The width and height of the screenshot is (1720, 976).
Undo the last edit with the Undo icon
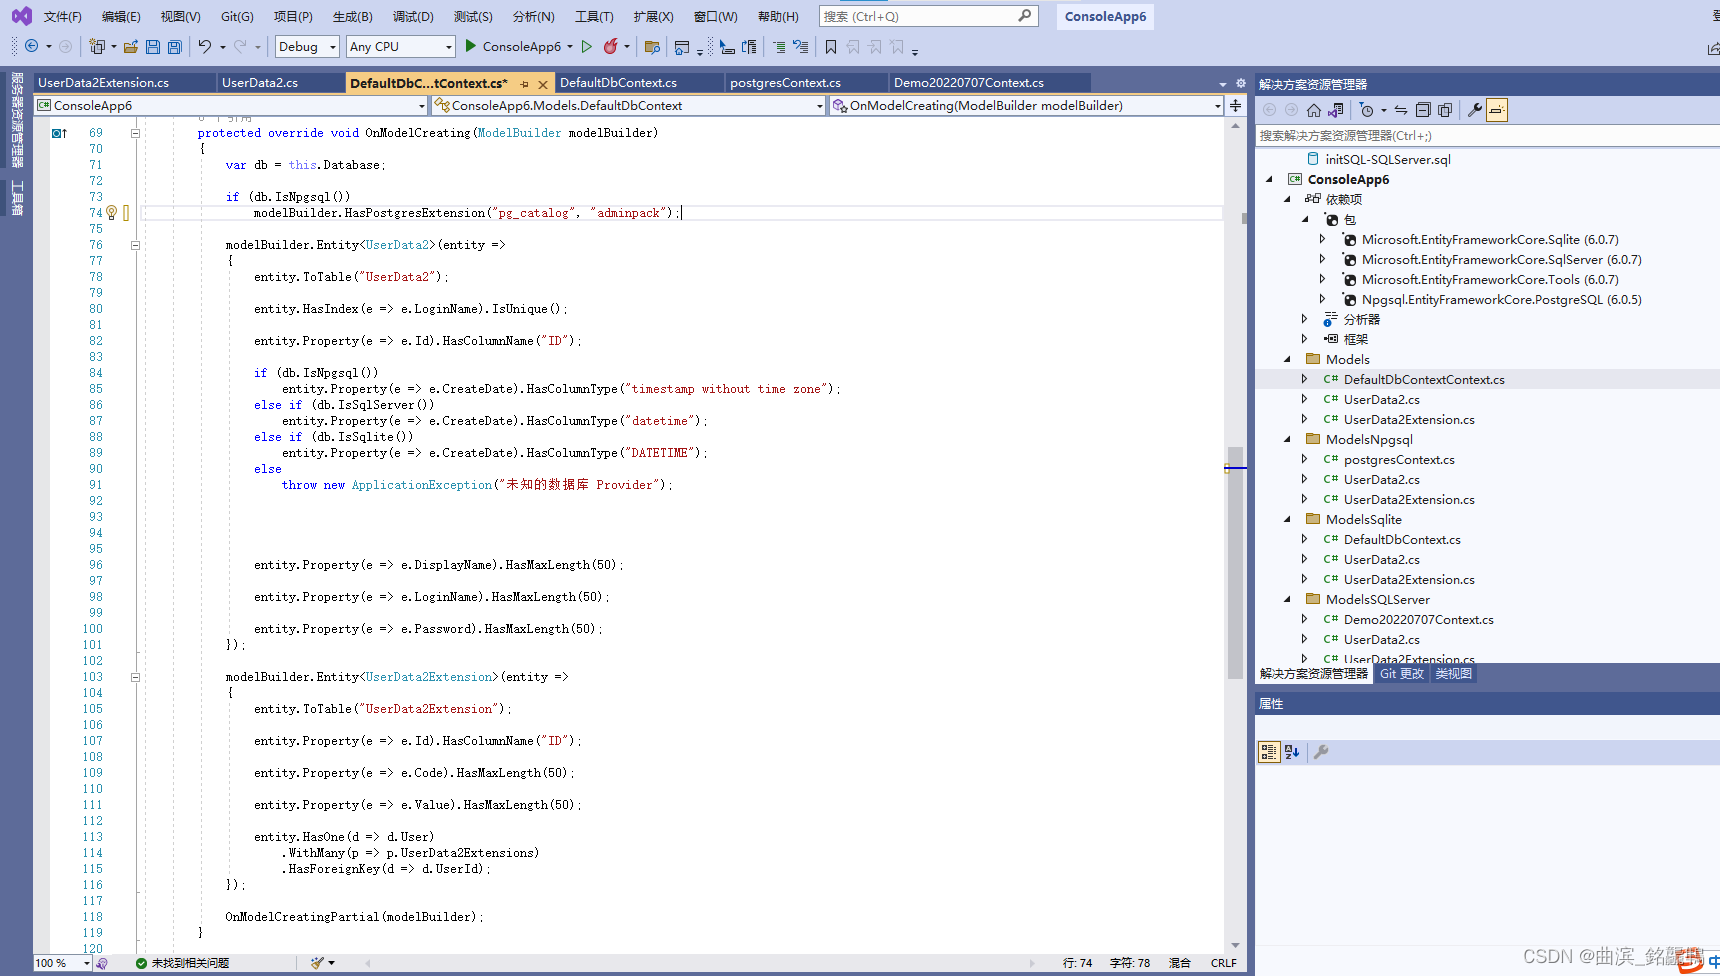coord(207,46)
